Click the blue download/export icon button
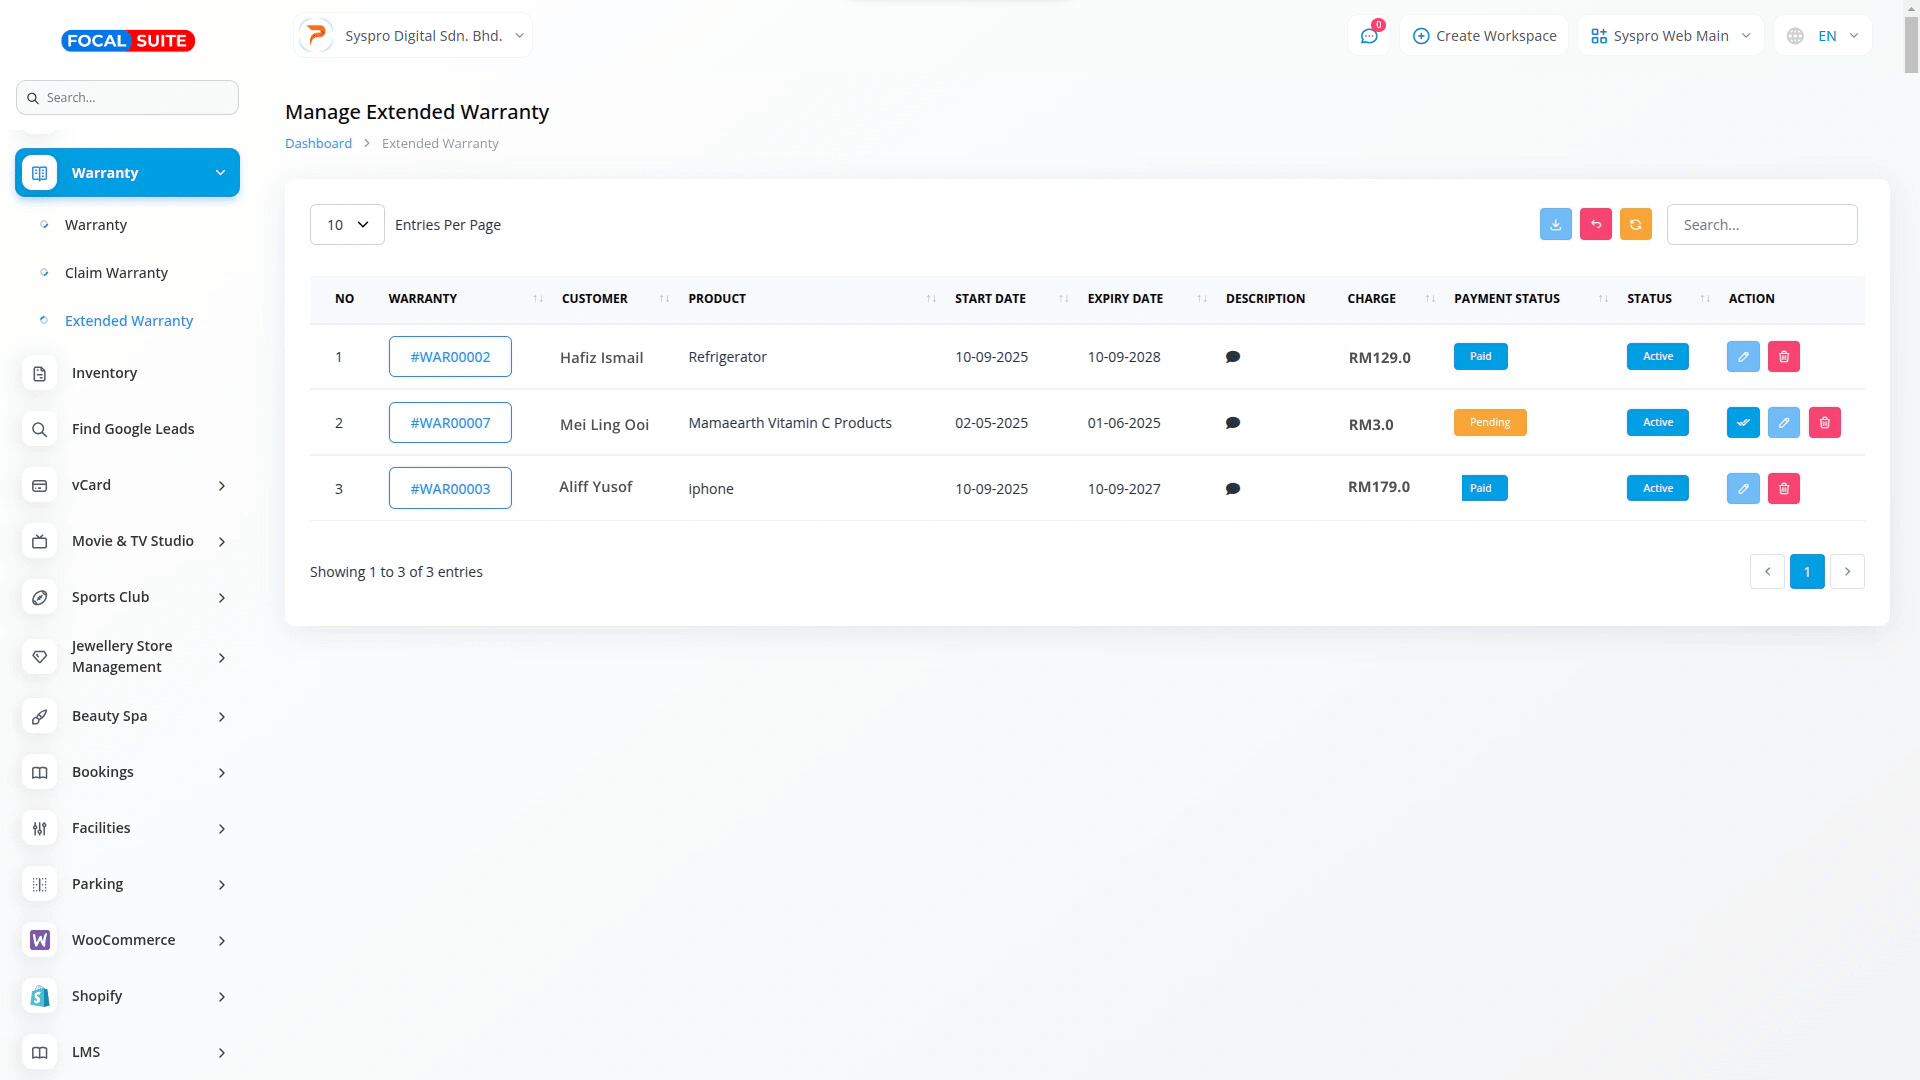Image resolution: width=1920 pixels, height=1080 pixels. point(1555,225)
